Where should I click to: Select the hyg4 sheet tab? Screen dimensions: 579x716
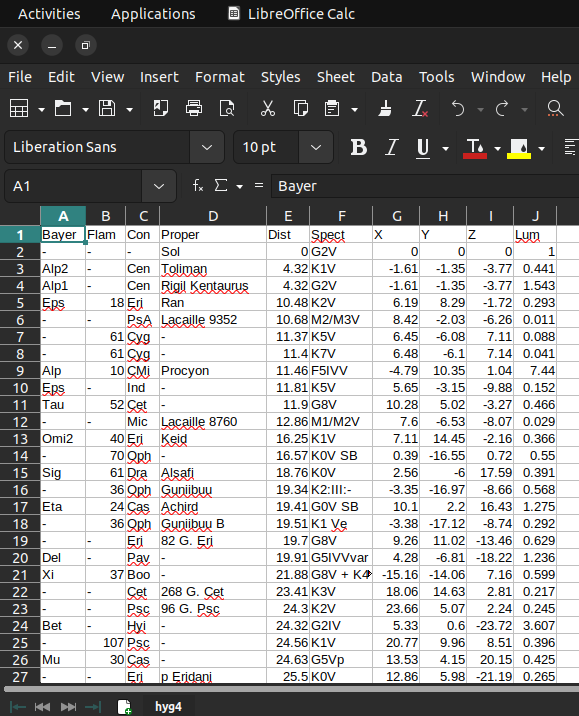tap(168, 706)
